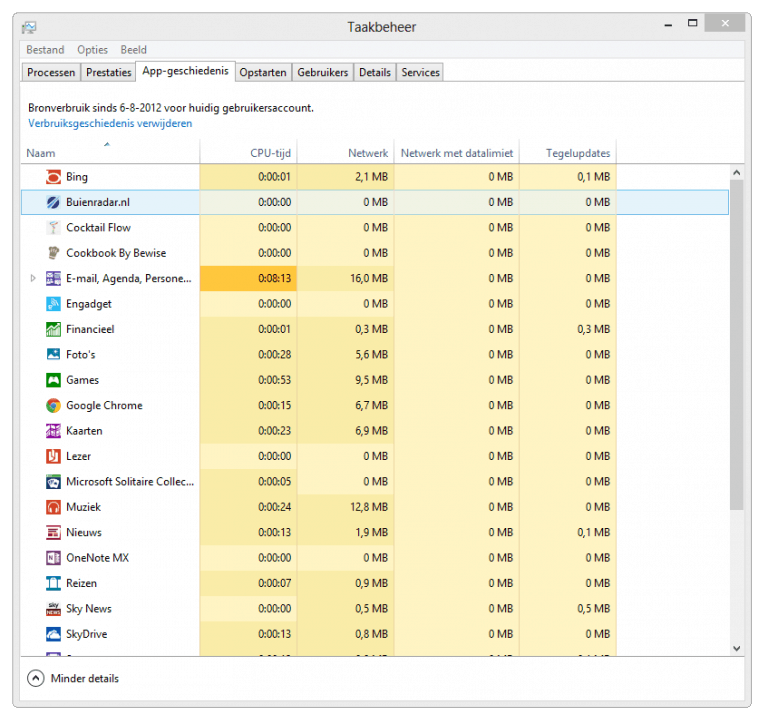Click the E-mail, Agenda, Personen app icon
768x724 pixels.
53,279
